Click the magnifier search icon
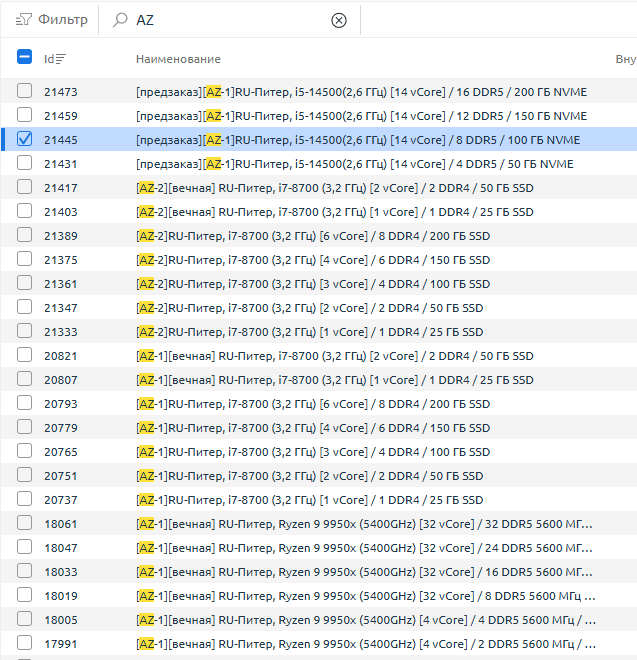Screen dimensions: 637x660 click(120, 20)
